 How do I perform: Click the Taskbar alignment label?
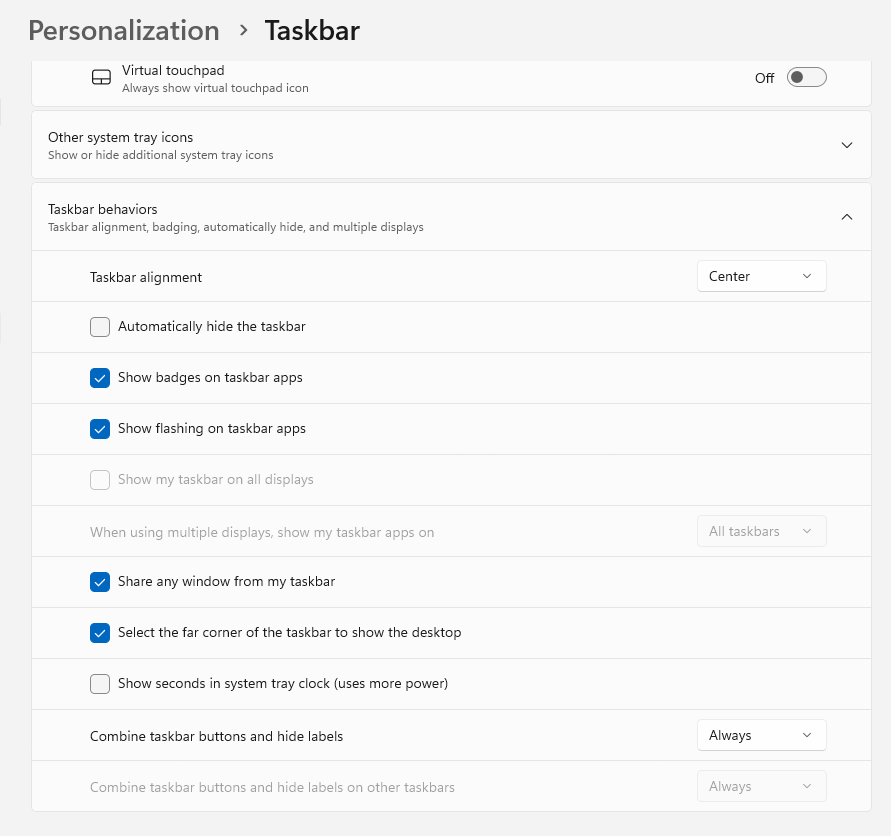tap(146, 277)
